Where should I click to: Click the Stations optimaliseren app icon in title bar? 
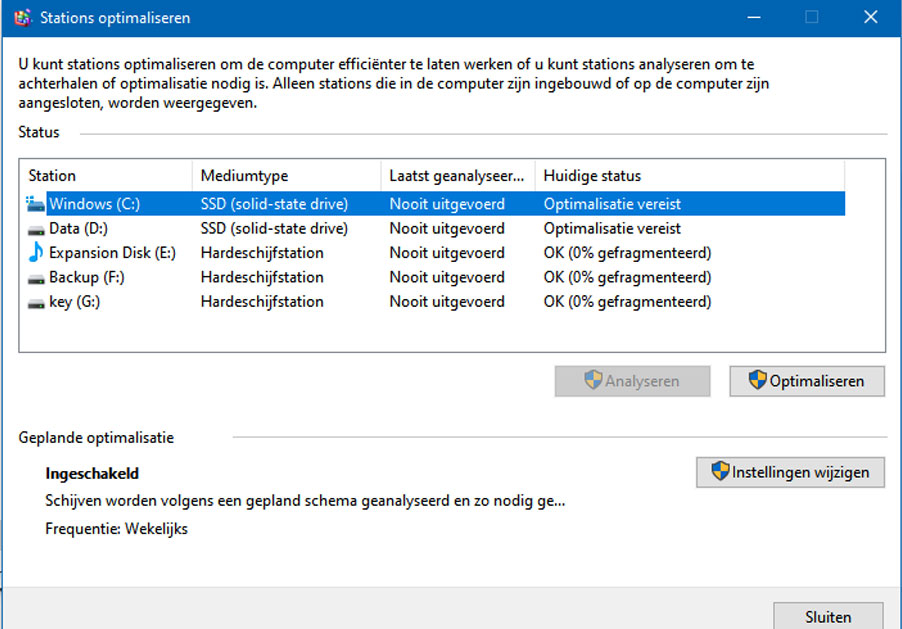22,18
